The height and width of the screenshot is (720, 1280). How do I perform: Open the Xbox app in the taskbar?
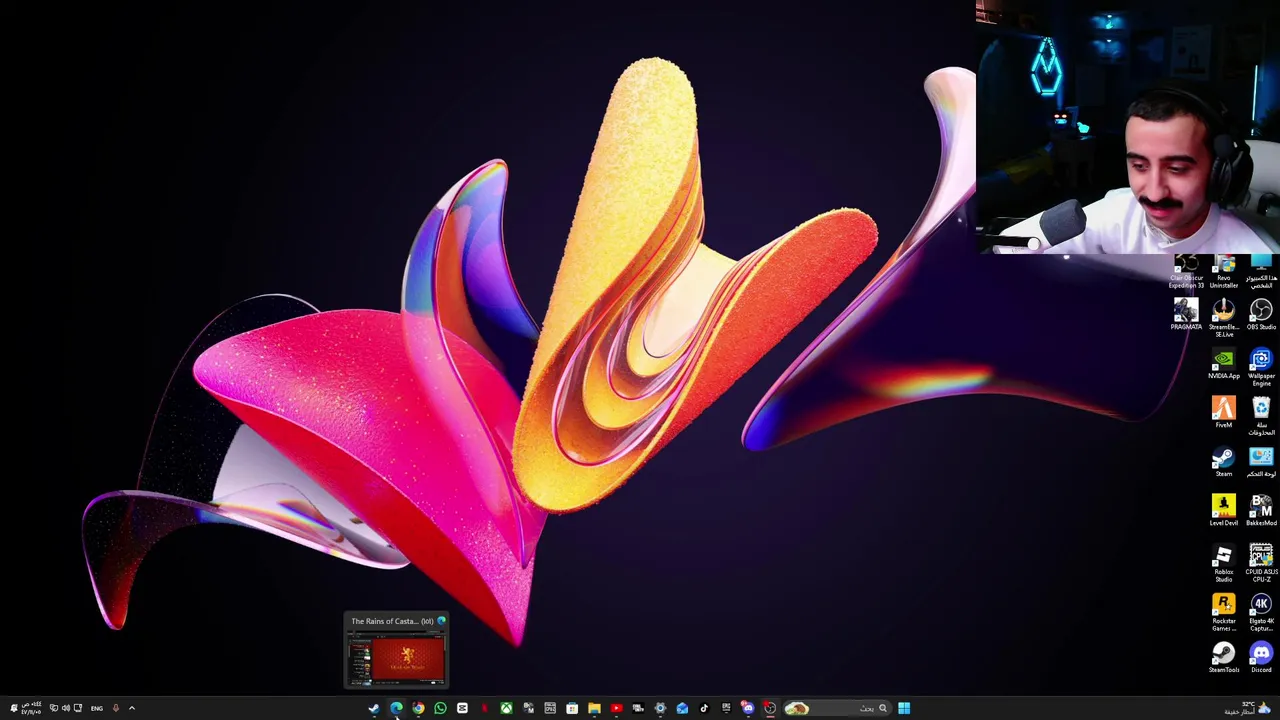tap(506, 708)
